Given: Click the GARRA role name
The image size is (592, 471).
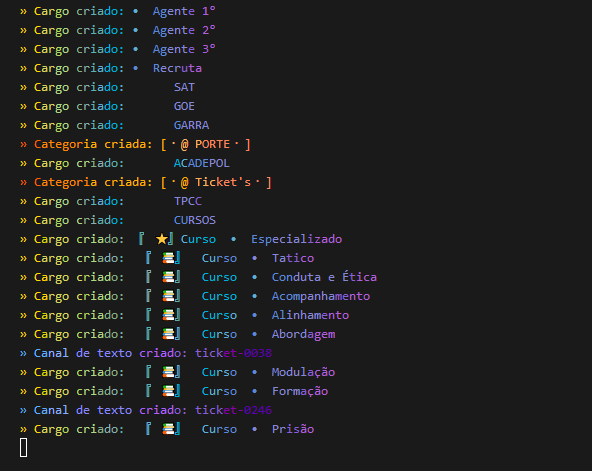Looking at the screenshot, I should pyautogui.click(x=191, y=125).
